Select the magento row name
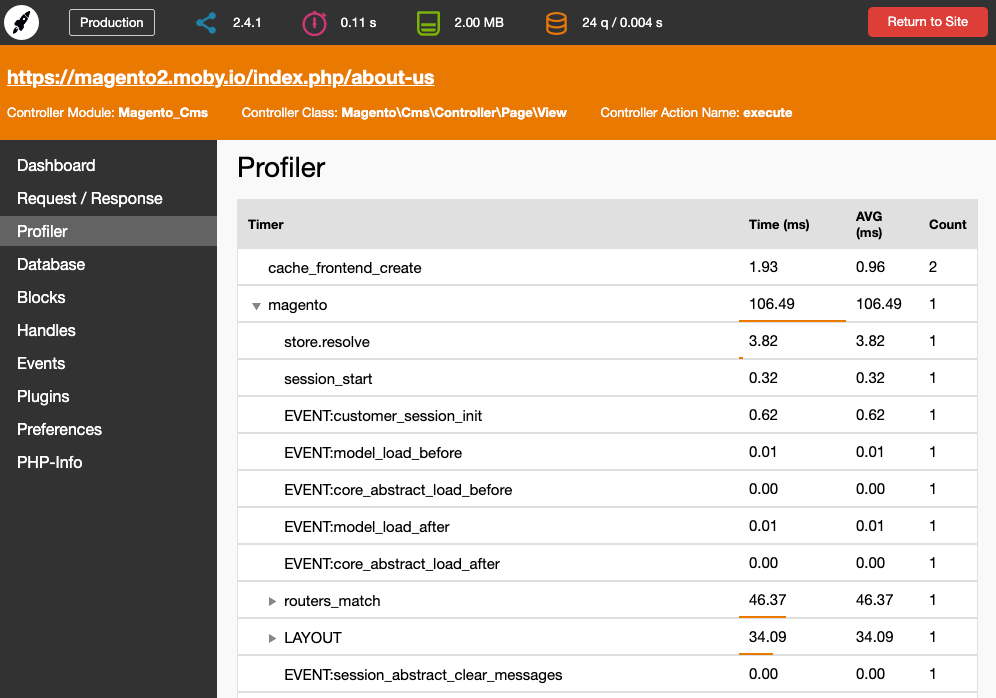The height and width of the screenshot is (698, 996). 297,305
